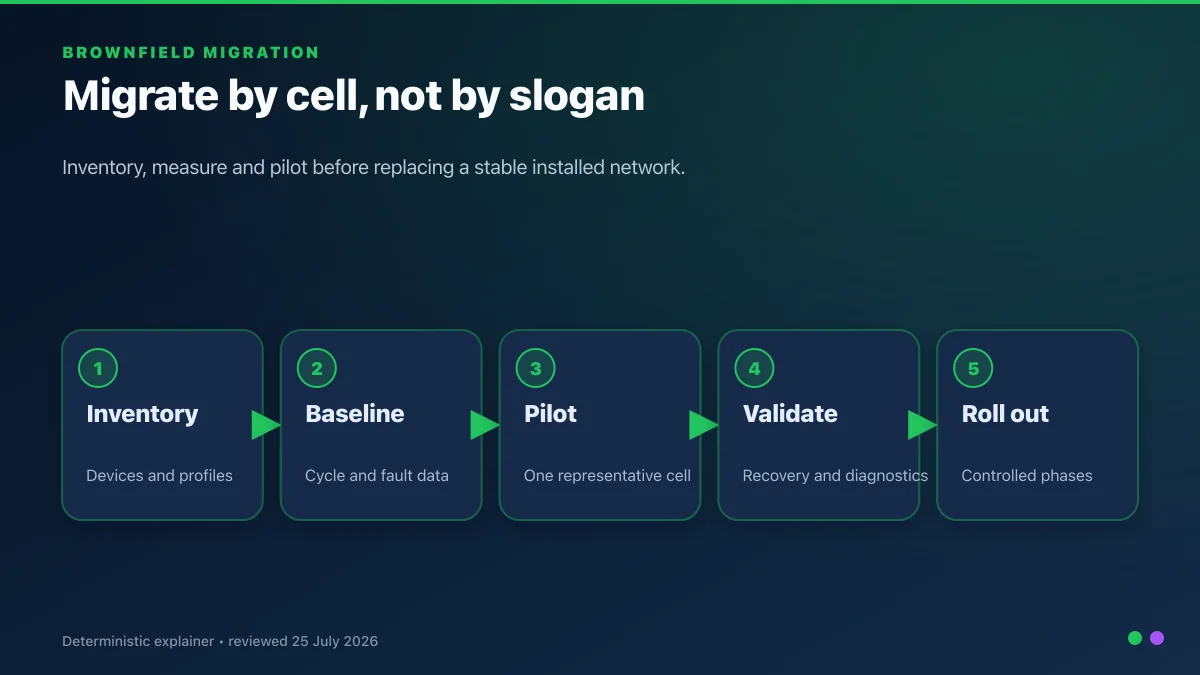
Task: Click the arrow between Pilot and Validate
Action: [x=704, y=425]
